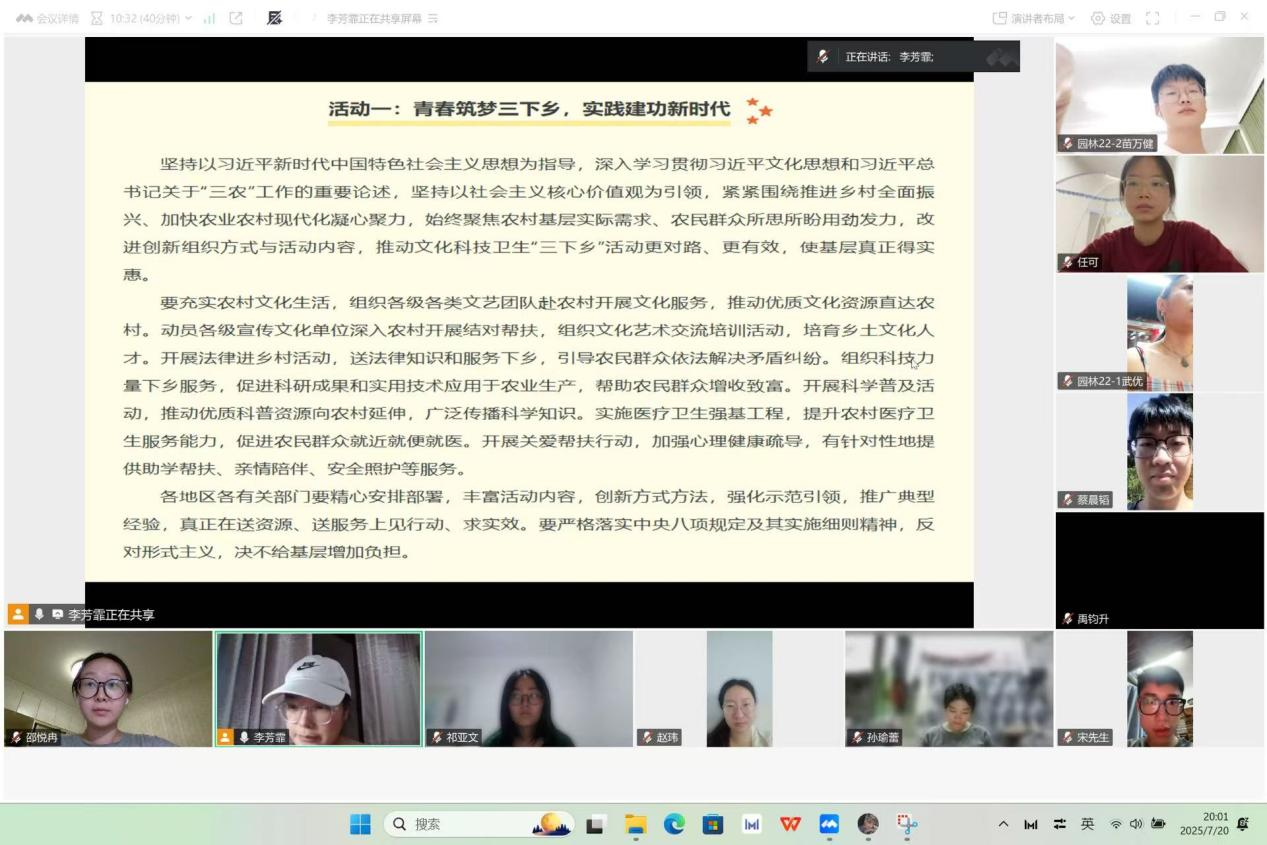Image resolution: width=1267 pixels, height=845 pixels.
Task: Switch input method via 英 indicator
Action: (x=1087, y=824)
